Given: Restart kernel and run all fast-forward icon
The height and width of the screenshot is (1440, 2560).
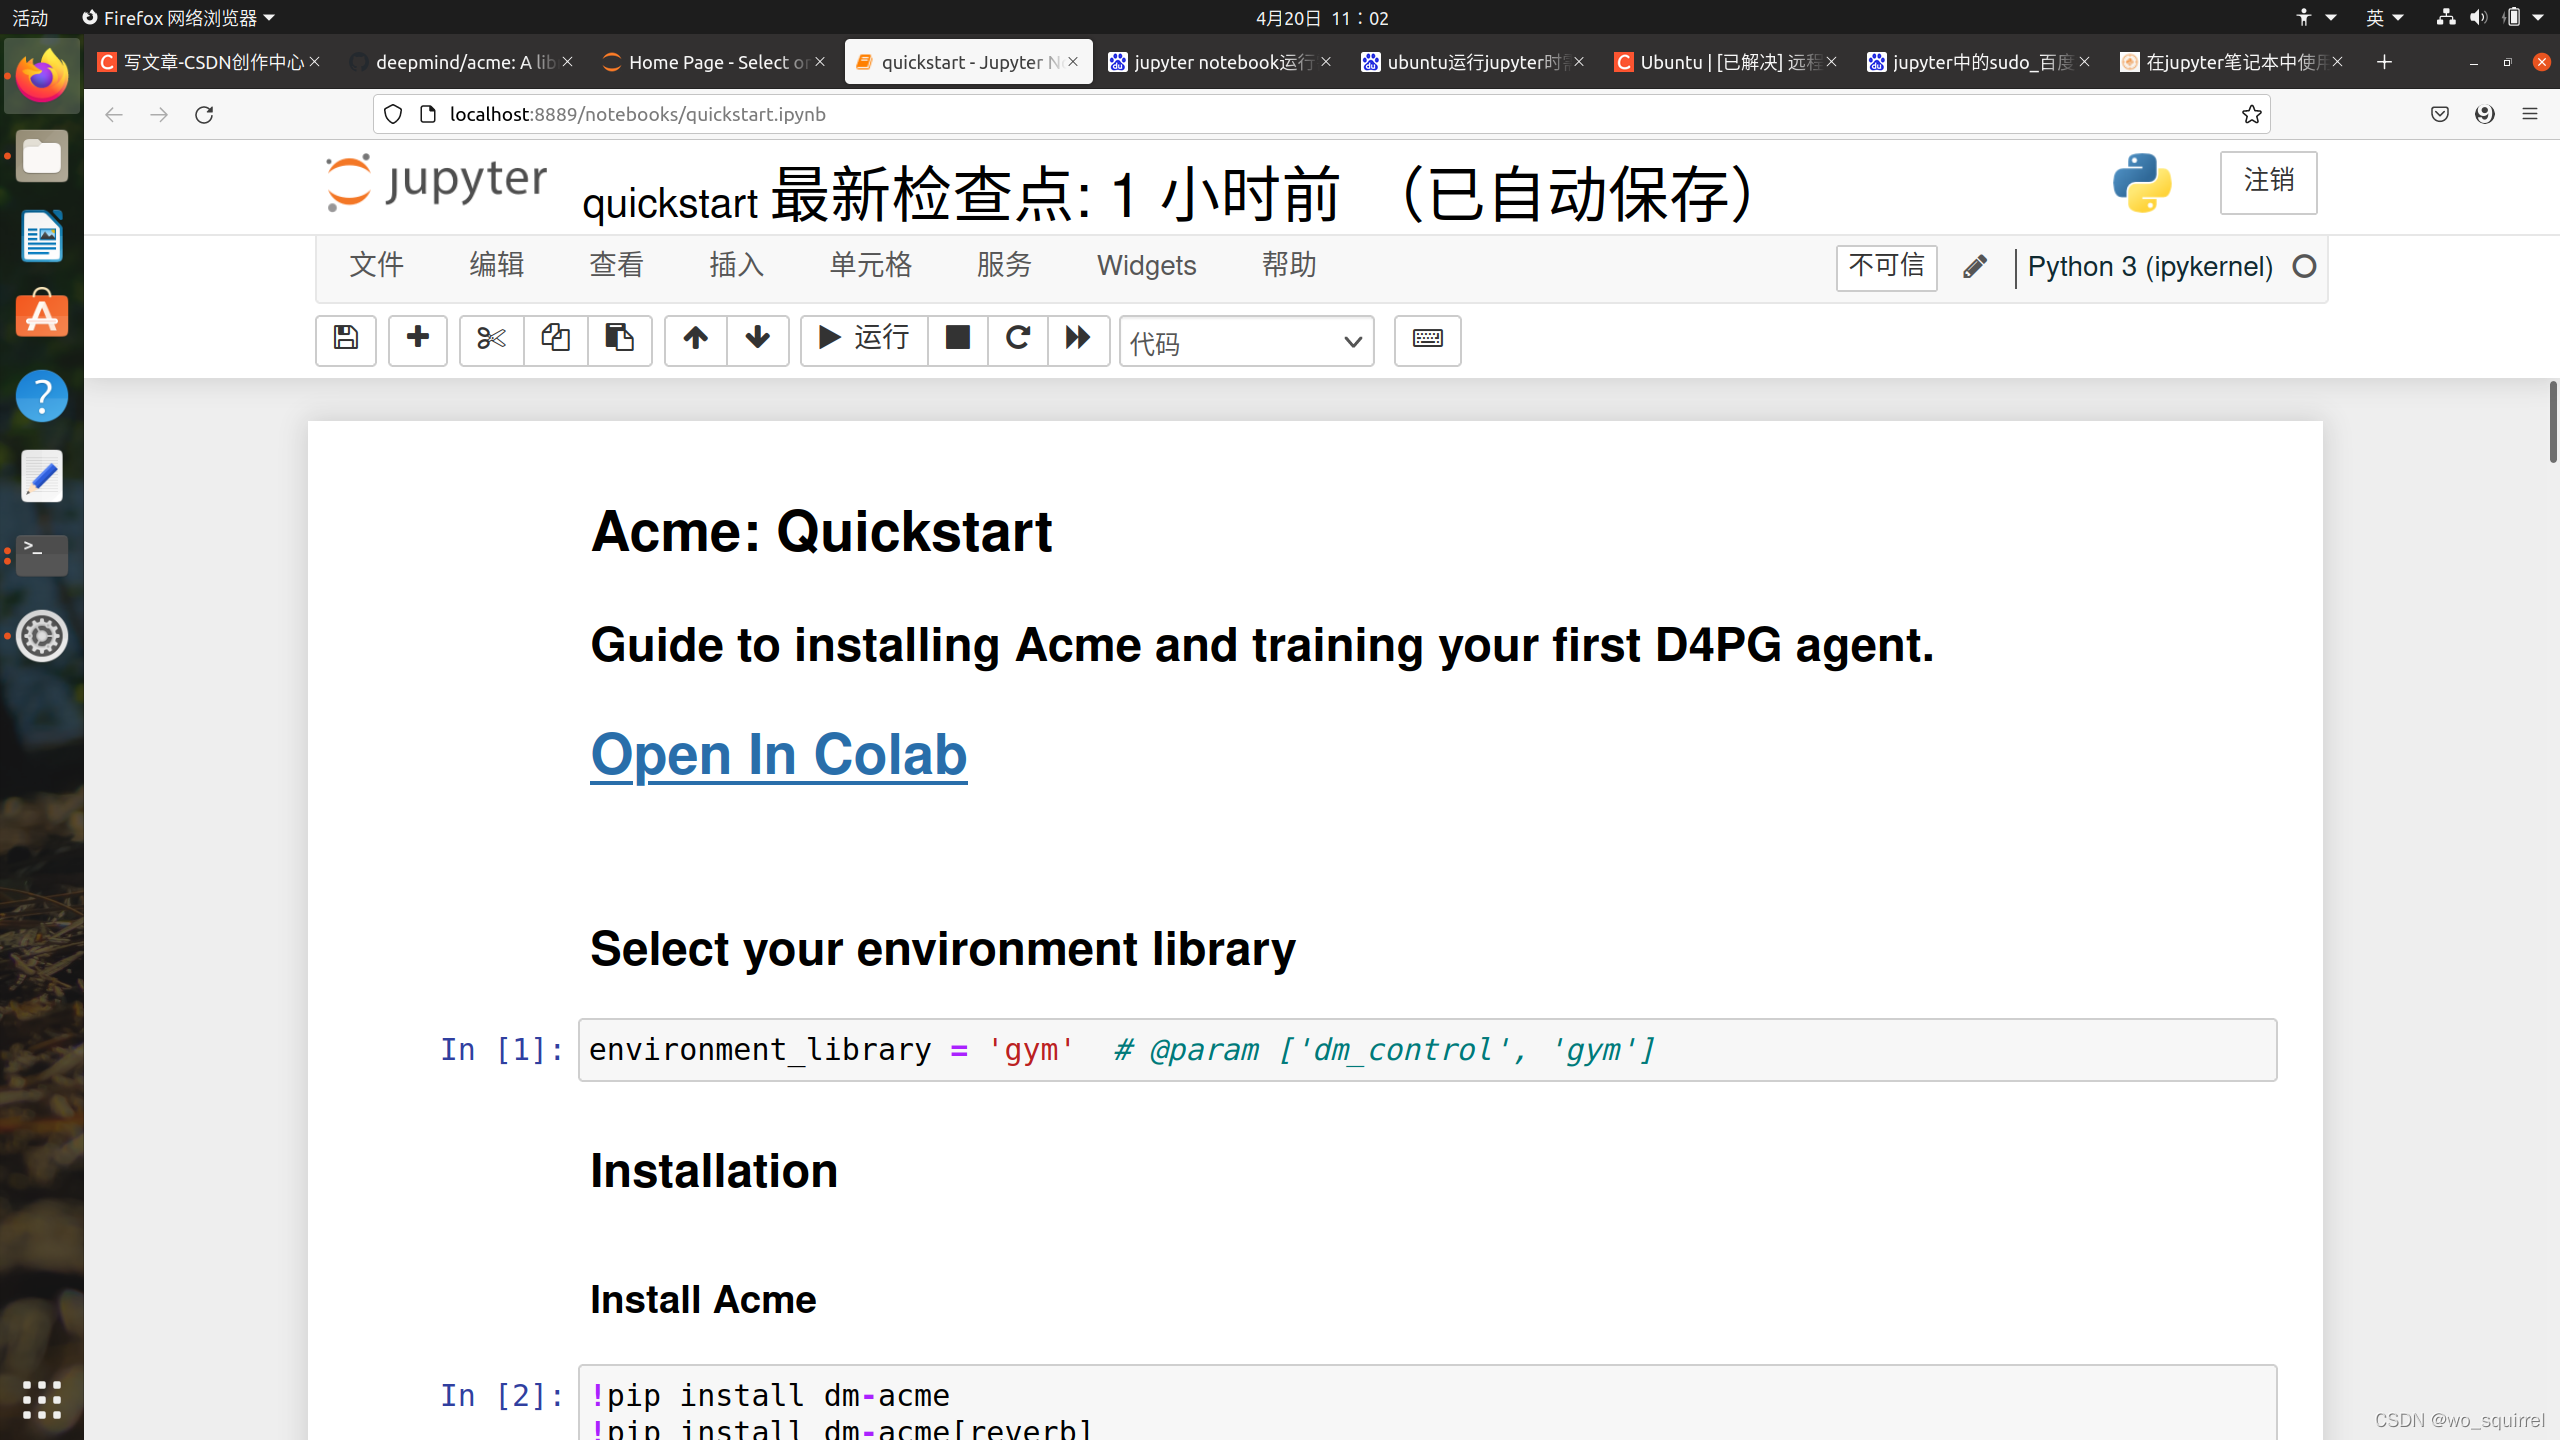Looking at the screenshot, I should [1078, 340].
